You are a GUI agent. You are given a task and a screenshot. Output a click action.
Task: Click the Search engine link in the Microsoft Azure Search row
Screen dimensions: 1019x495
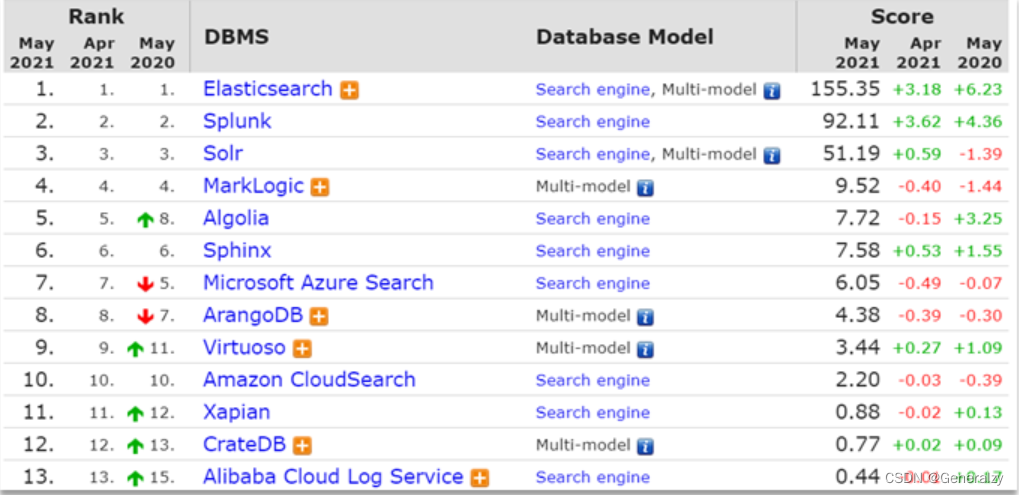pyautogui.click(x=593, y=284)
